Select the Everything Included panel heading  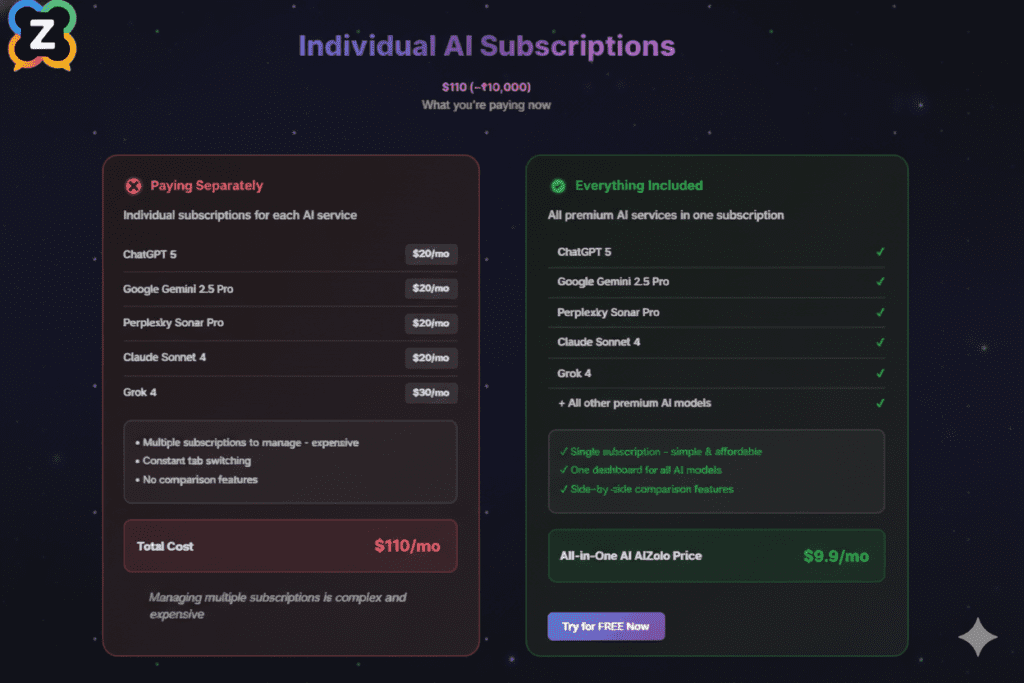point(637,186)
